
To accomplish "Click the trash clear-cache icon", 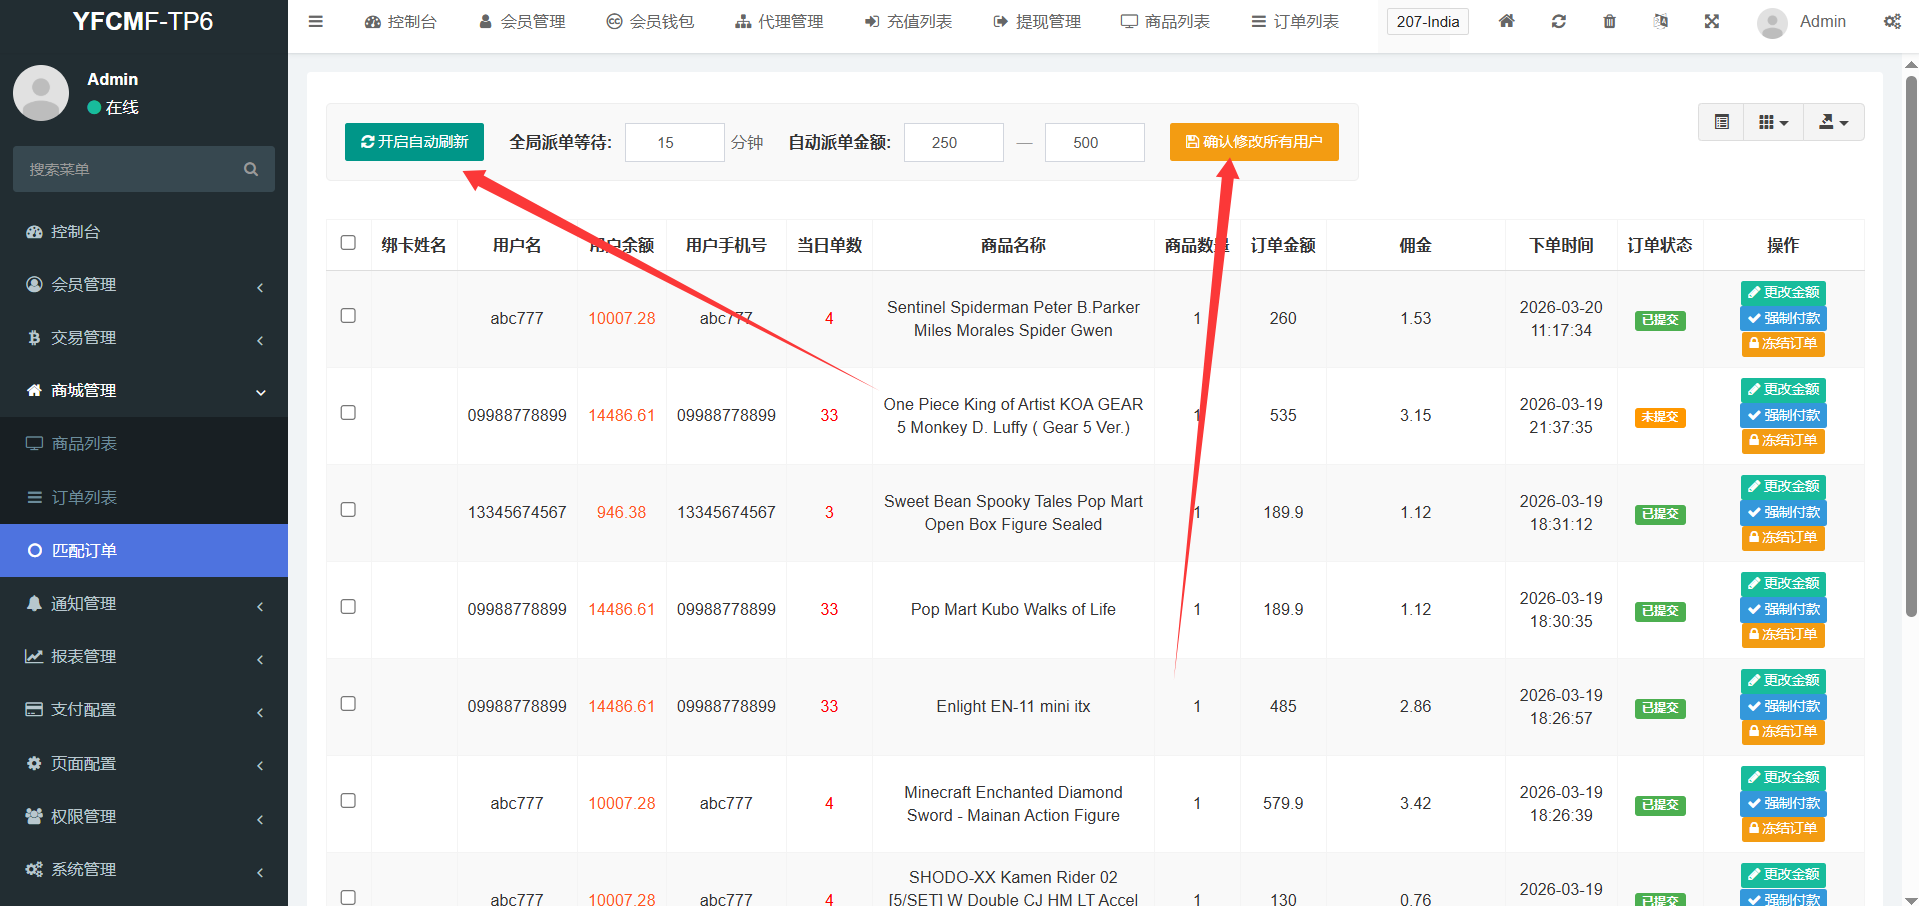I will click(x=1609, y=21).
